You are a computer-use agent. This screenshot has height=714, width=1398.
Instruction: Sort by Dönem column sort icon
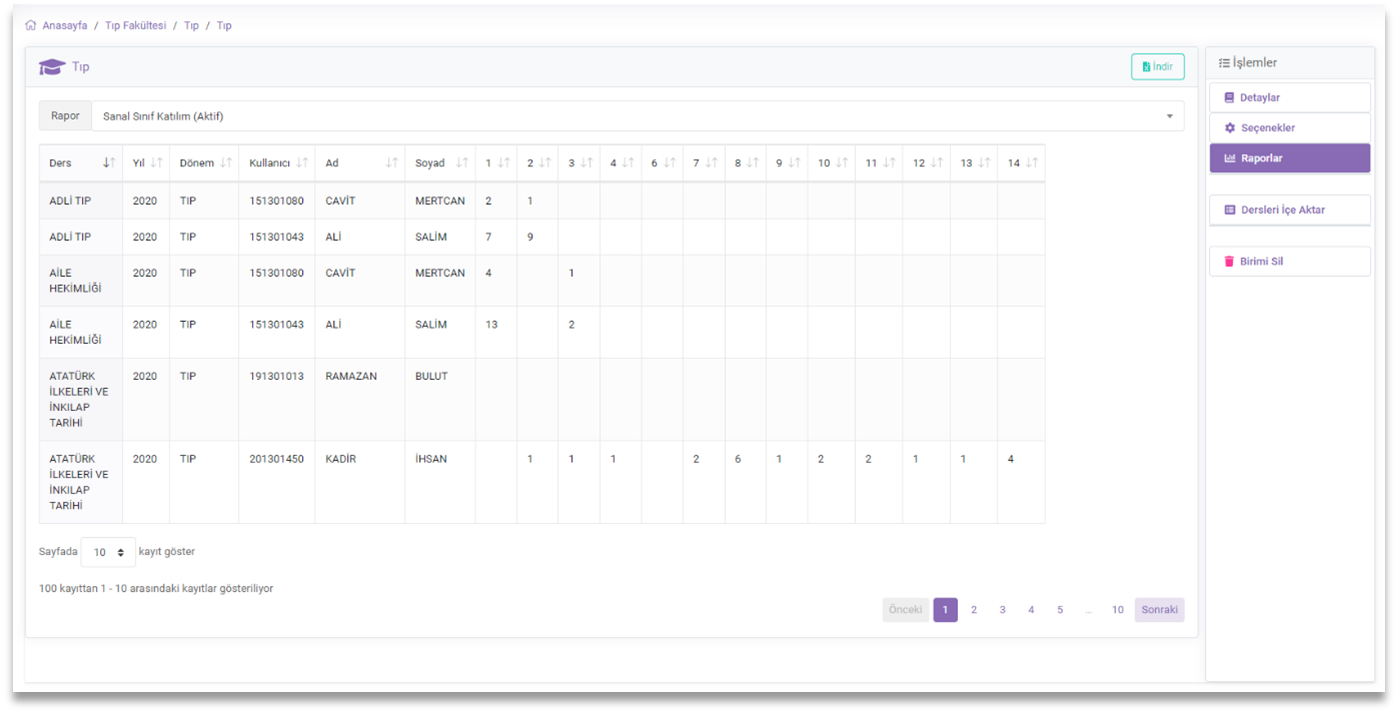[x=226, y=163]
